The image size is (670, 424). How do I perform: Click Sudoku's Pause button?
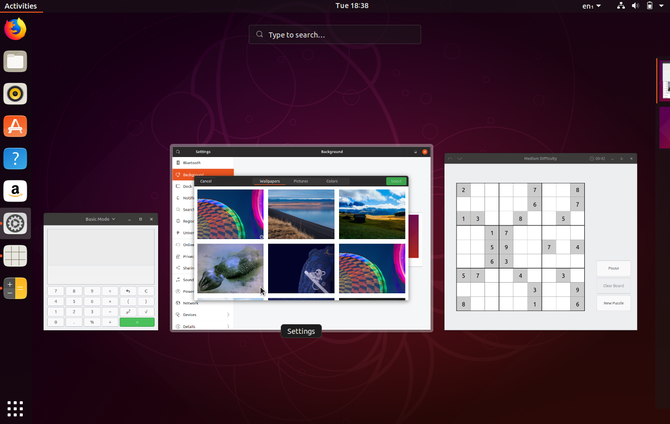pyautogui.click(x=614, y=268)
